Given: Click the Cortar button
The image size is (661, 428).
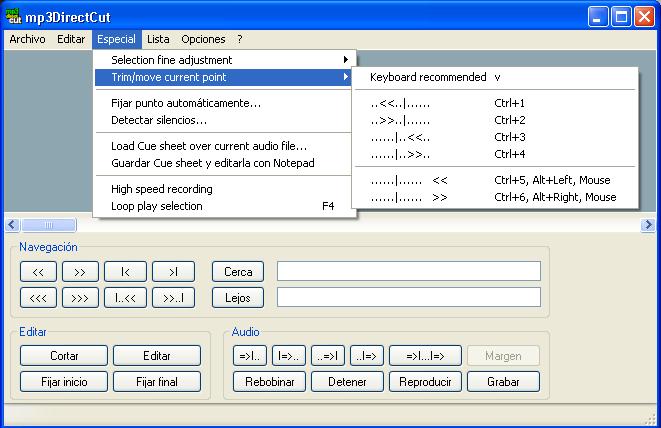Looking at the screenshot, I should (x=64, y=356).
